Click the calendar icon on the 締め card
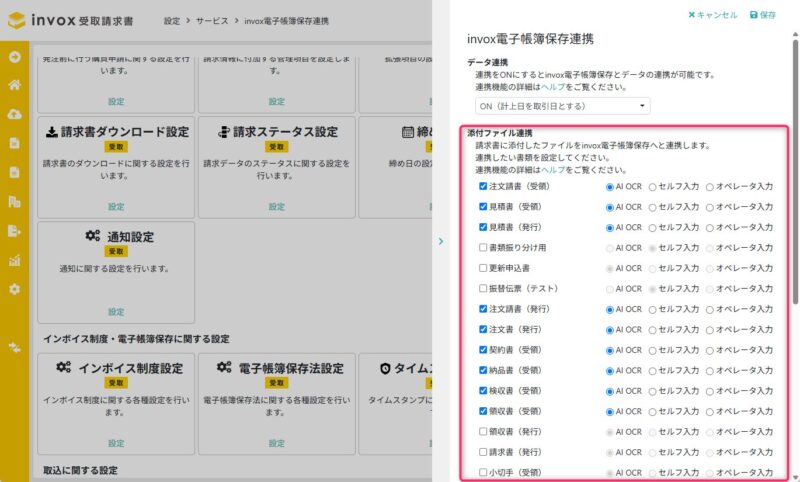800x482 pixels. [408, 132]
